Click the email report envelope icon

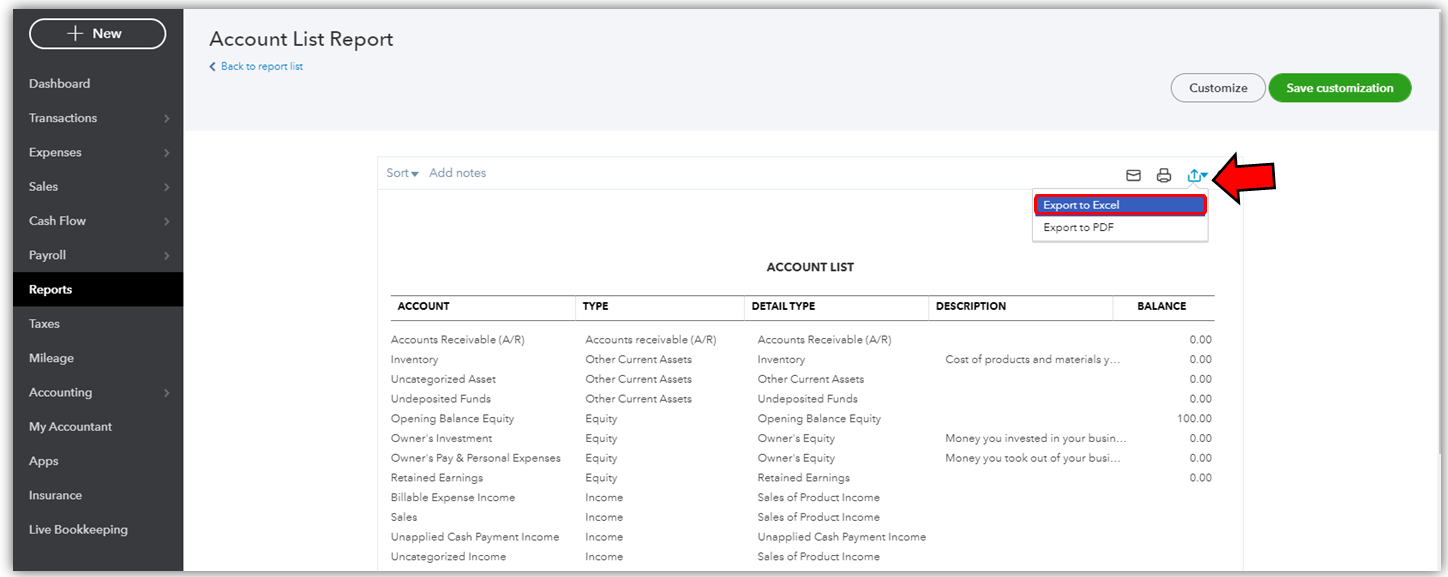(1133, 175)
